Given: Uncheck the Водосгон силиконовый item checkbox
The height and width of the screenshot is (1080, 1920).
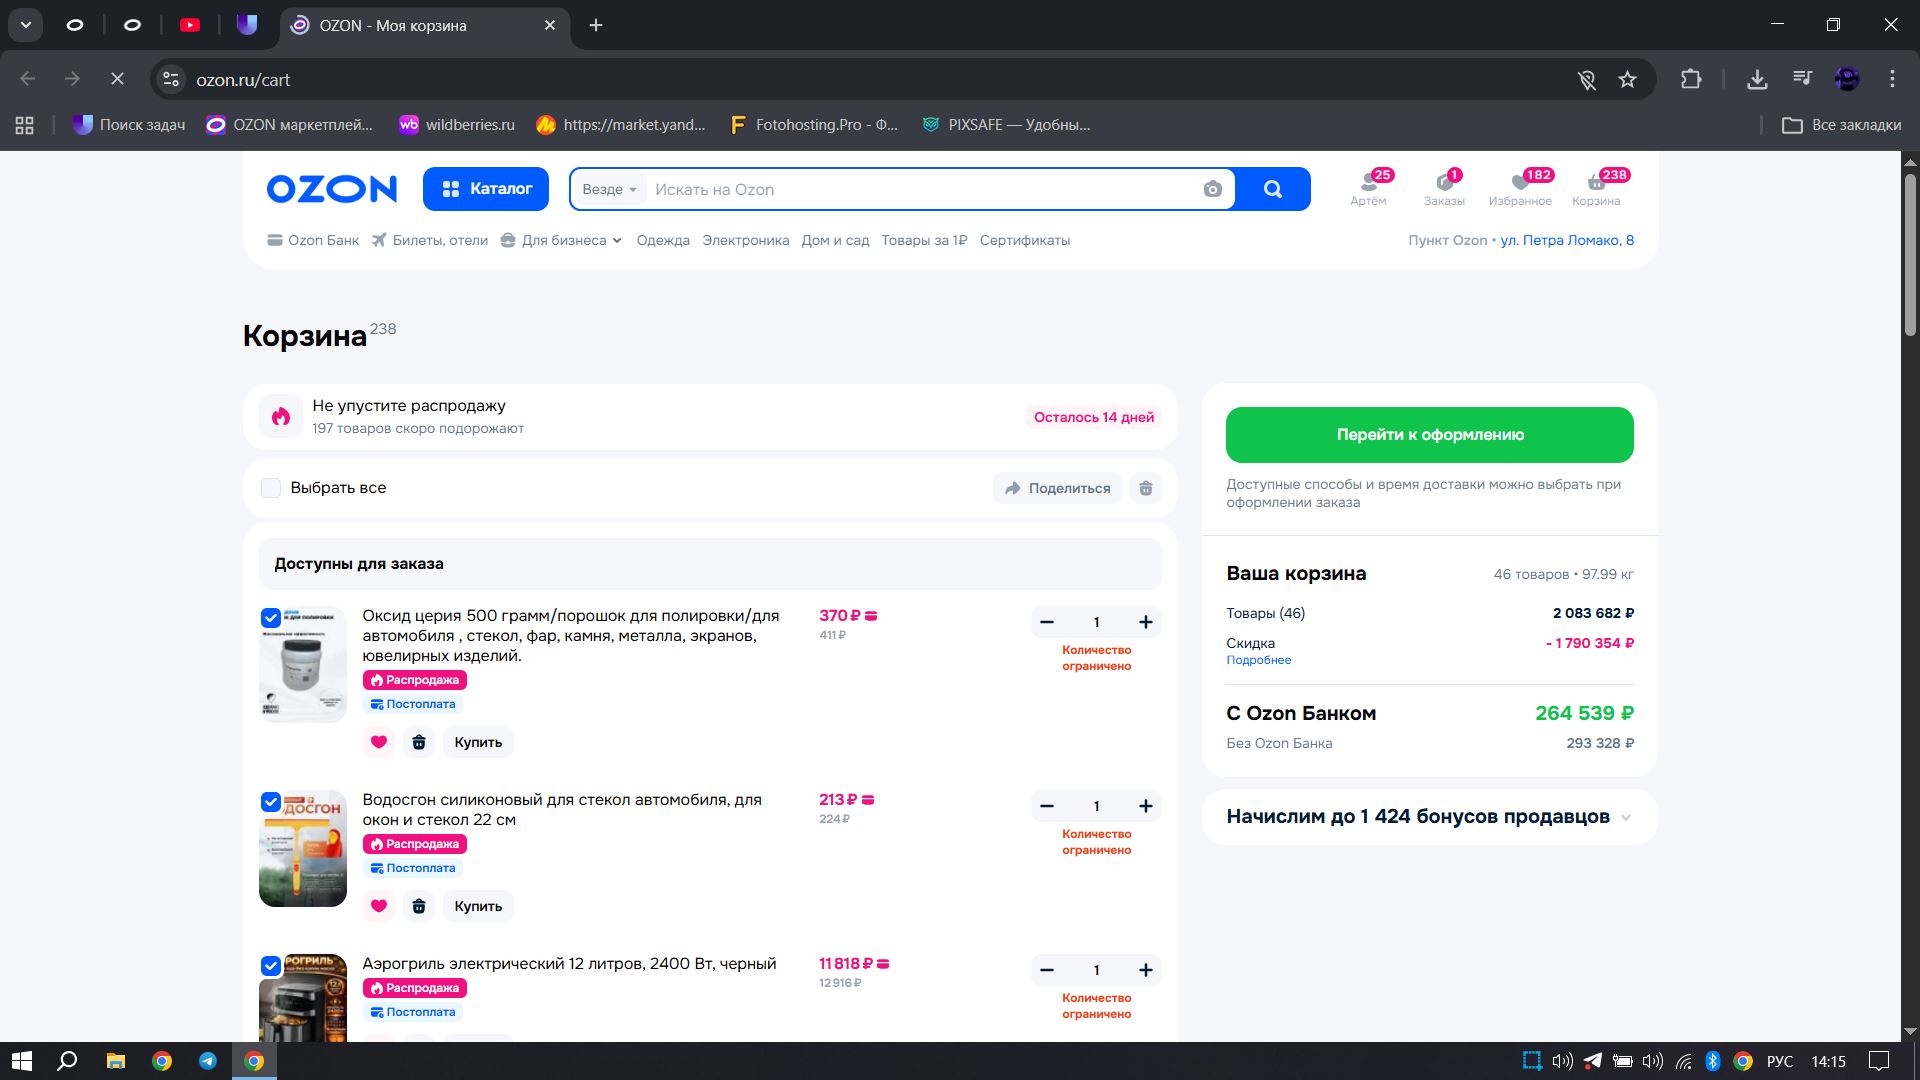Looking at the screenshot, I should point(271,802).
